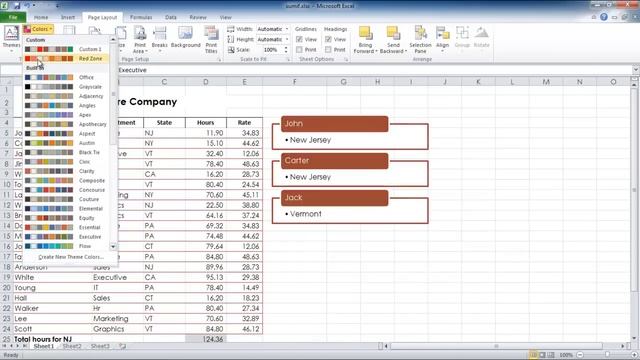This screenshot has height=360, width=640.
Task: Choose the Austin color theme
Action: tap(67, 143)
